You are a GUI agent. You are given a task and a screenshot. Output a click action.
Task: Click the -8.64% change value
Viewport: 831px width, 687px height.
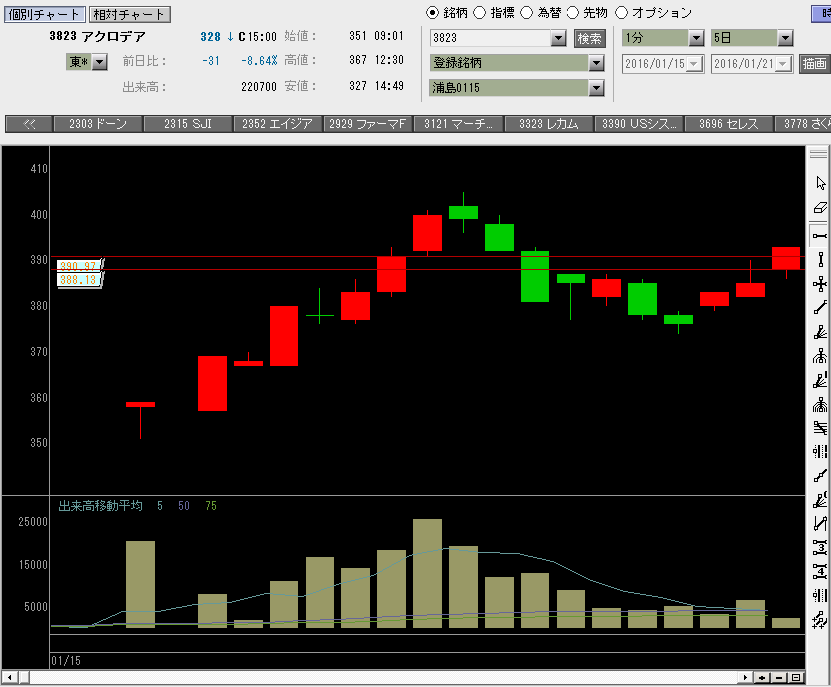coord(259,61)
